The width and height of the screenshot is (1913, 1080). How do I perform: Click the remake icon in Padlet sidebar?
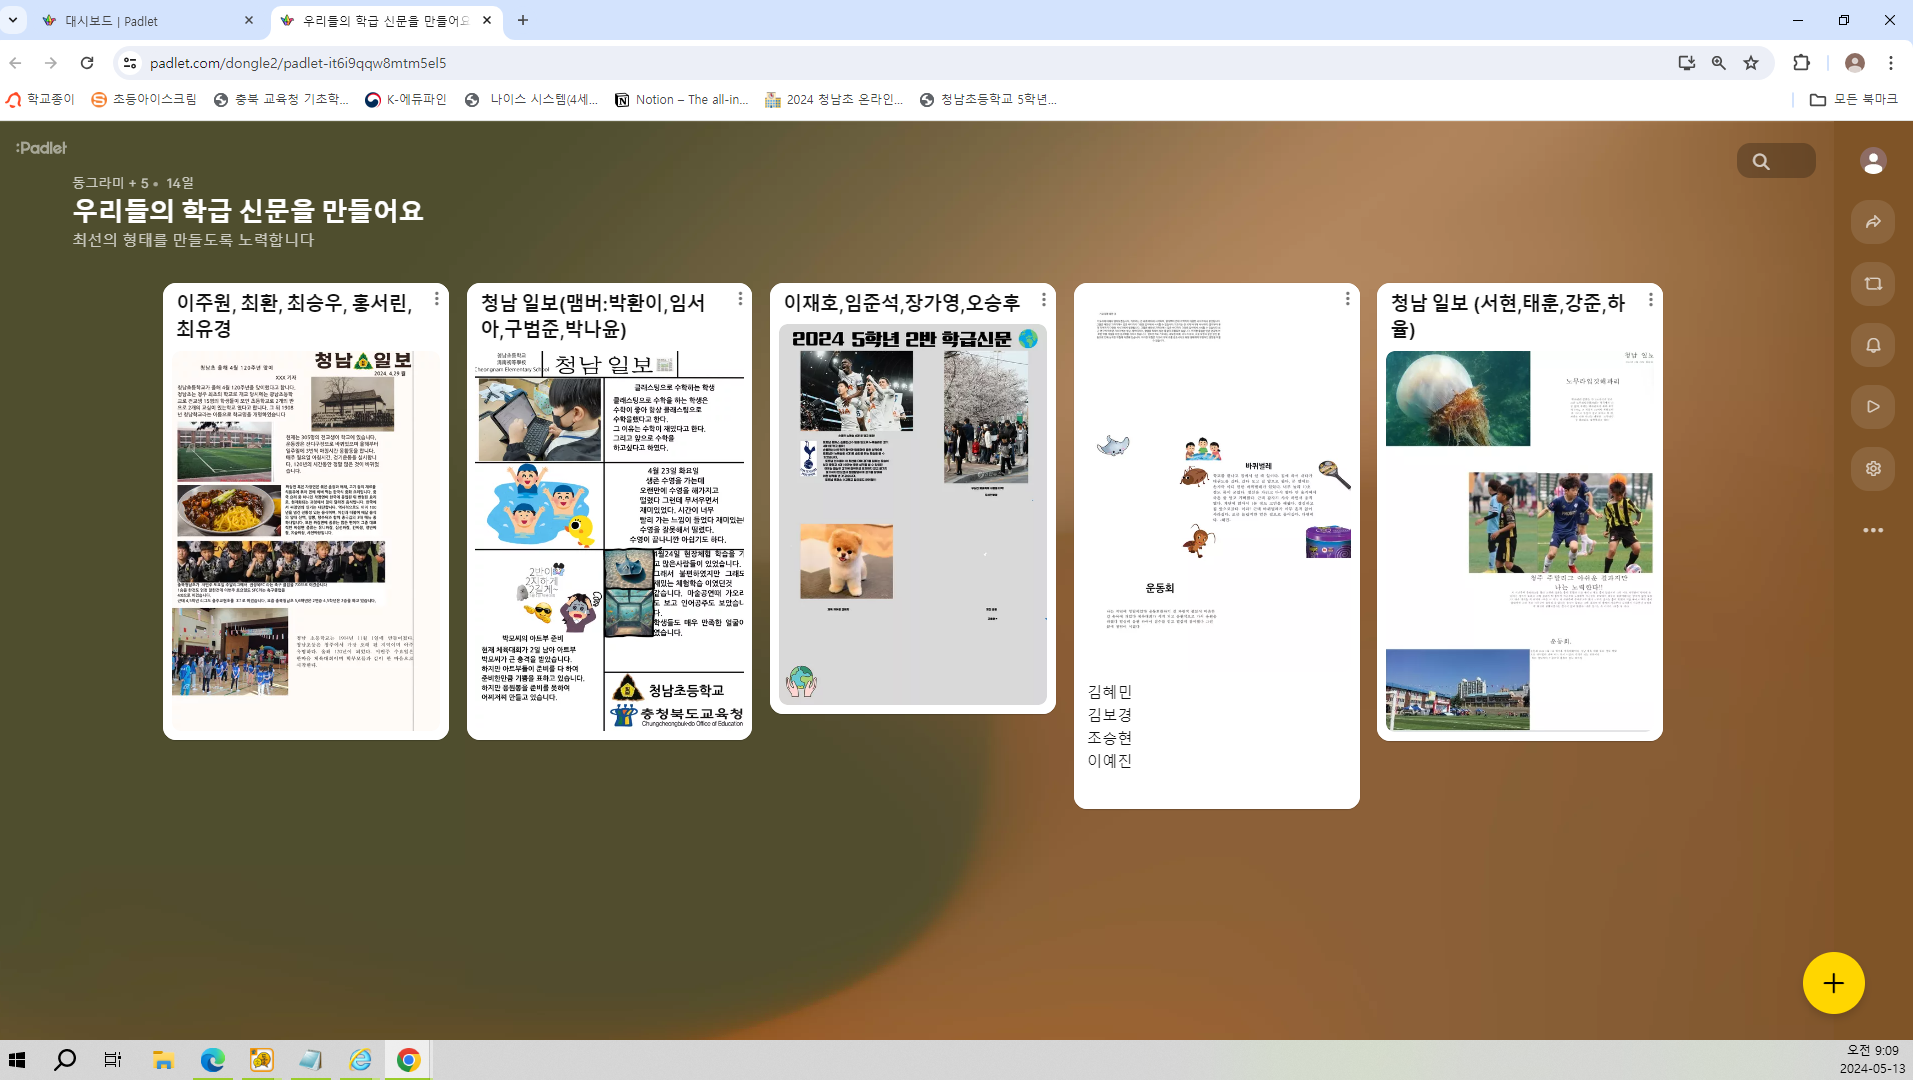(x=1873, y=284)
